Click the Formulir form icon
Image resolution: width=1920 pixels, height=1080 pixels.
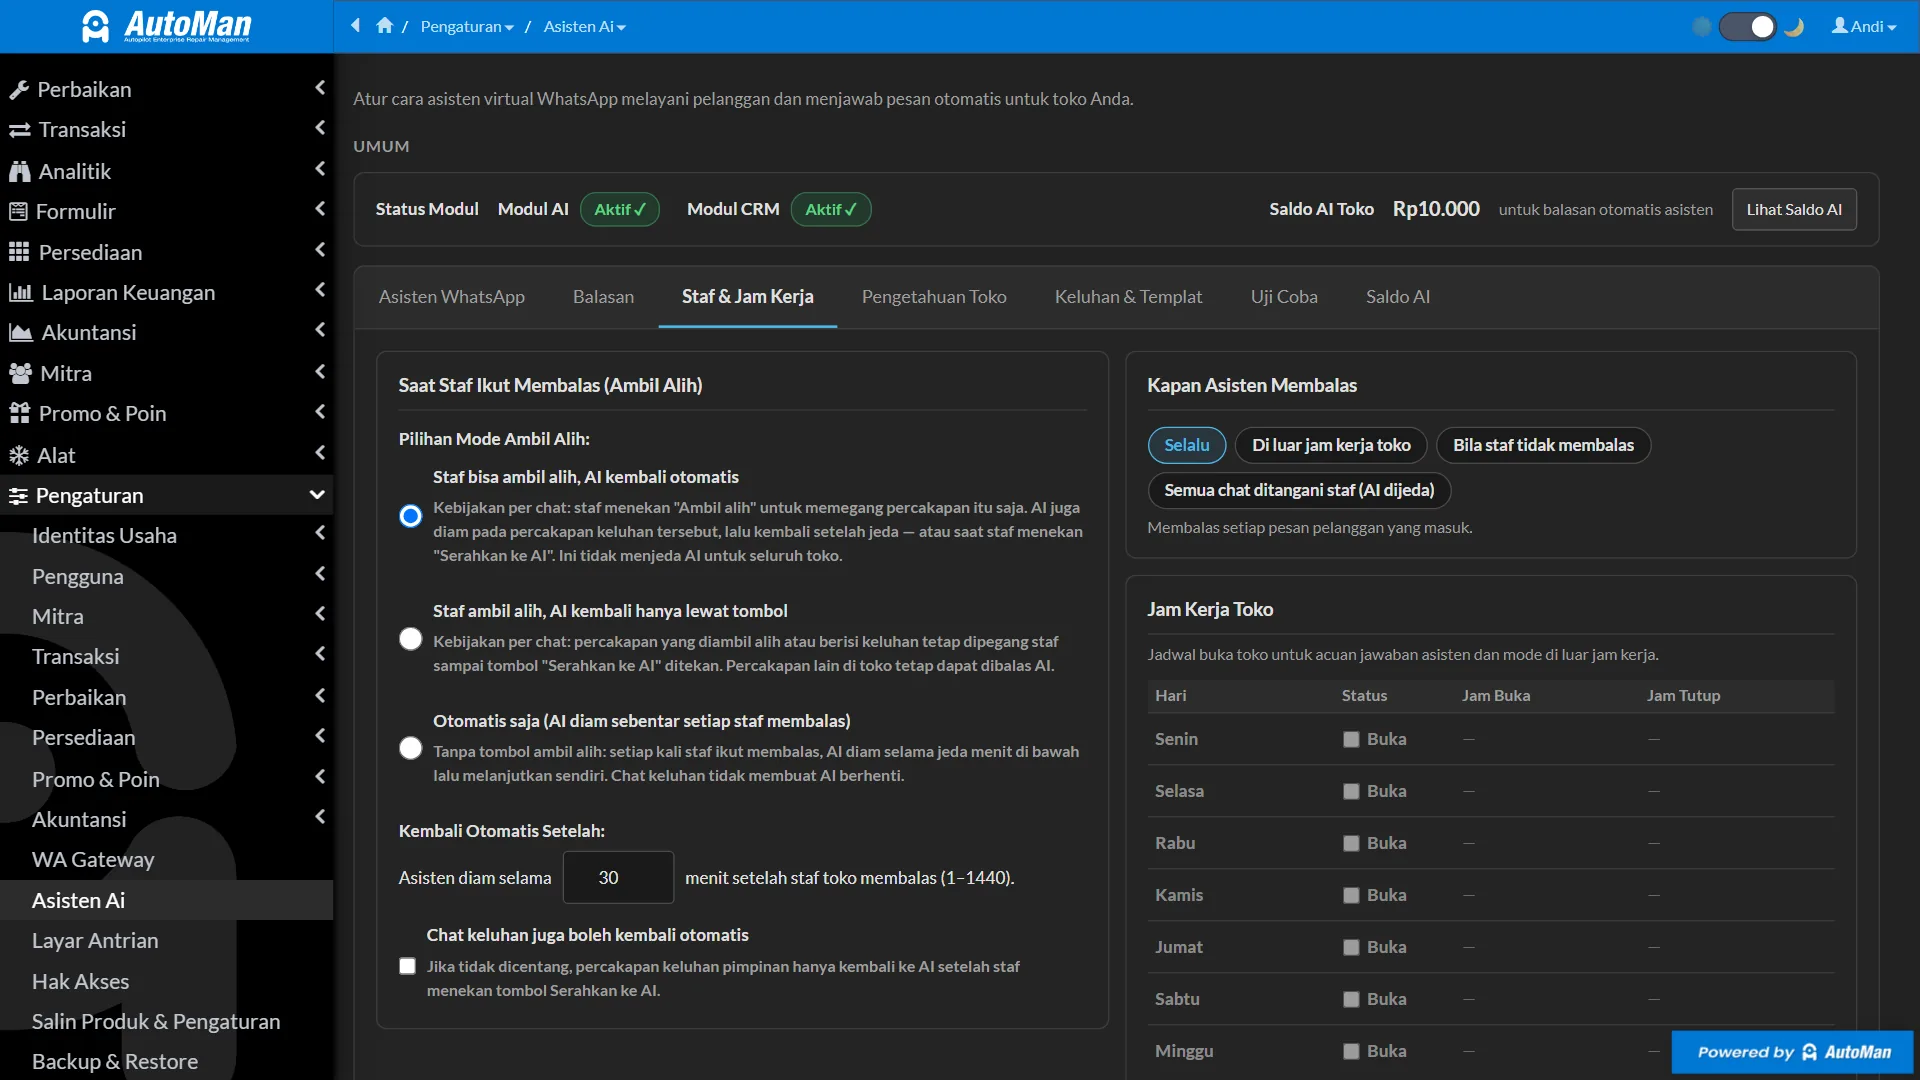tap(18, 211)
